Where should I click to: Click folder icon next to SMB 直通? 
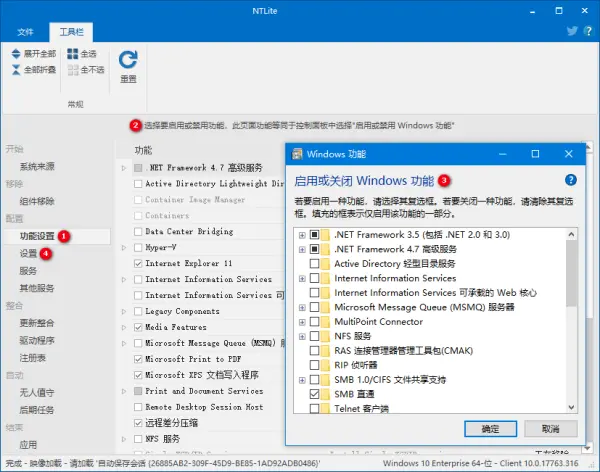(x=325, y=394)
